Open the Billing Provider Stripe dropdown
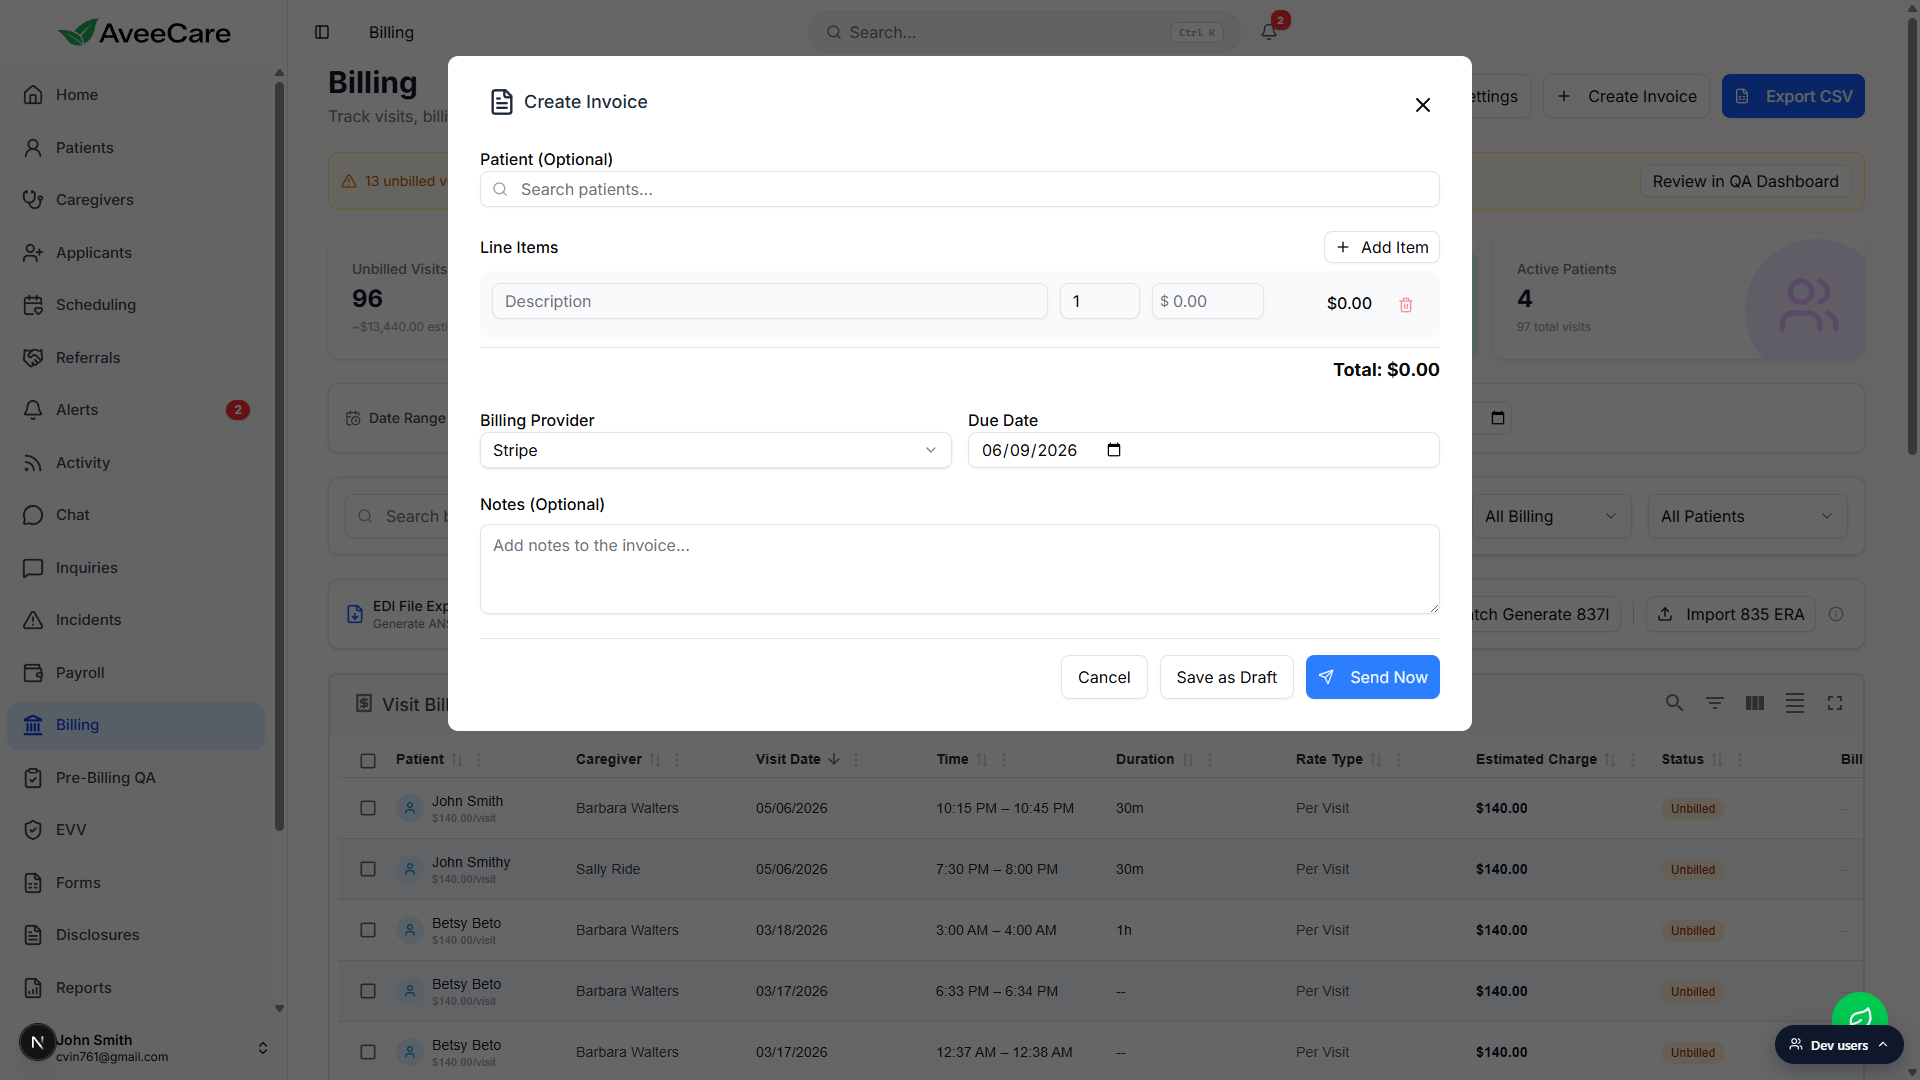Image resolution: width=1920 pixels, height=1080 pixels. pyautogui.click(x=716, y=450)
